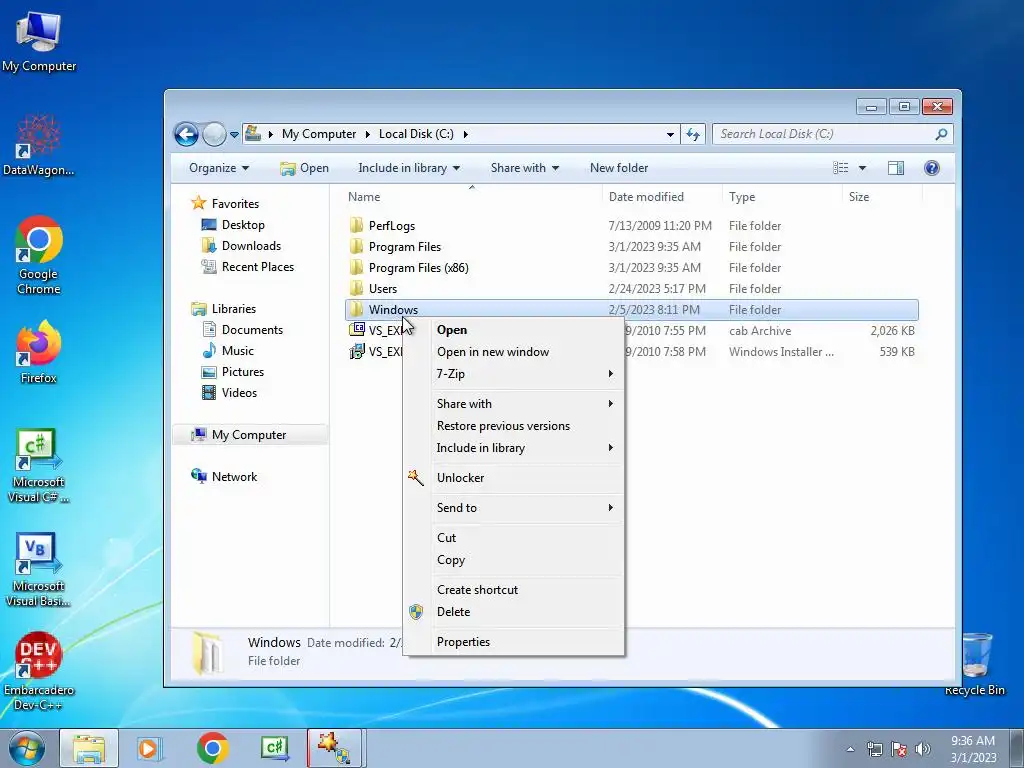This screenshot has height=768, width=1024.
Task: Click the Explorer Forward arrow button
Action: [x=214, y=135]
